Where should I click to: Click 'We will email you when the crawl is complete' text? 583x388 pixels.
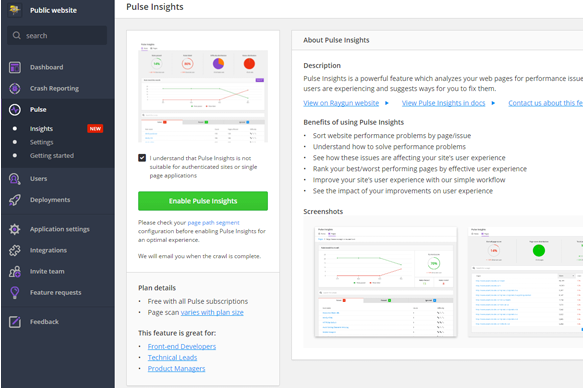pyautogui.click(x=199, y=256)
